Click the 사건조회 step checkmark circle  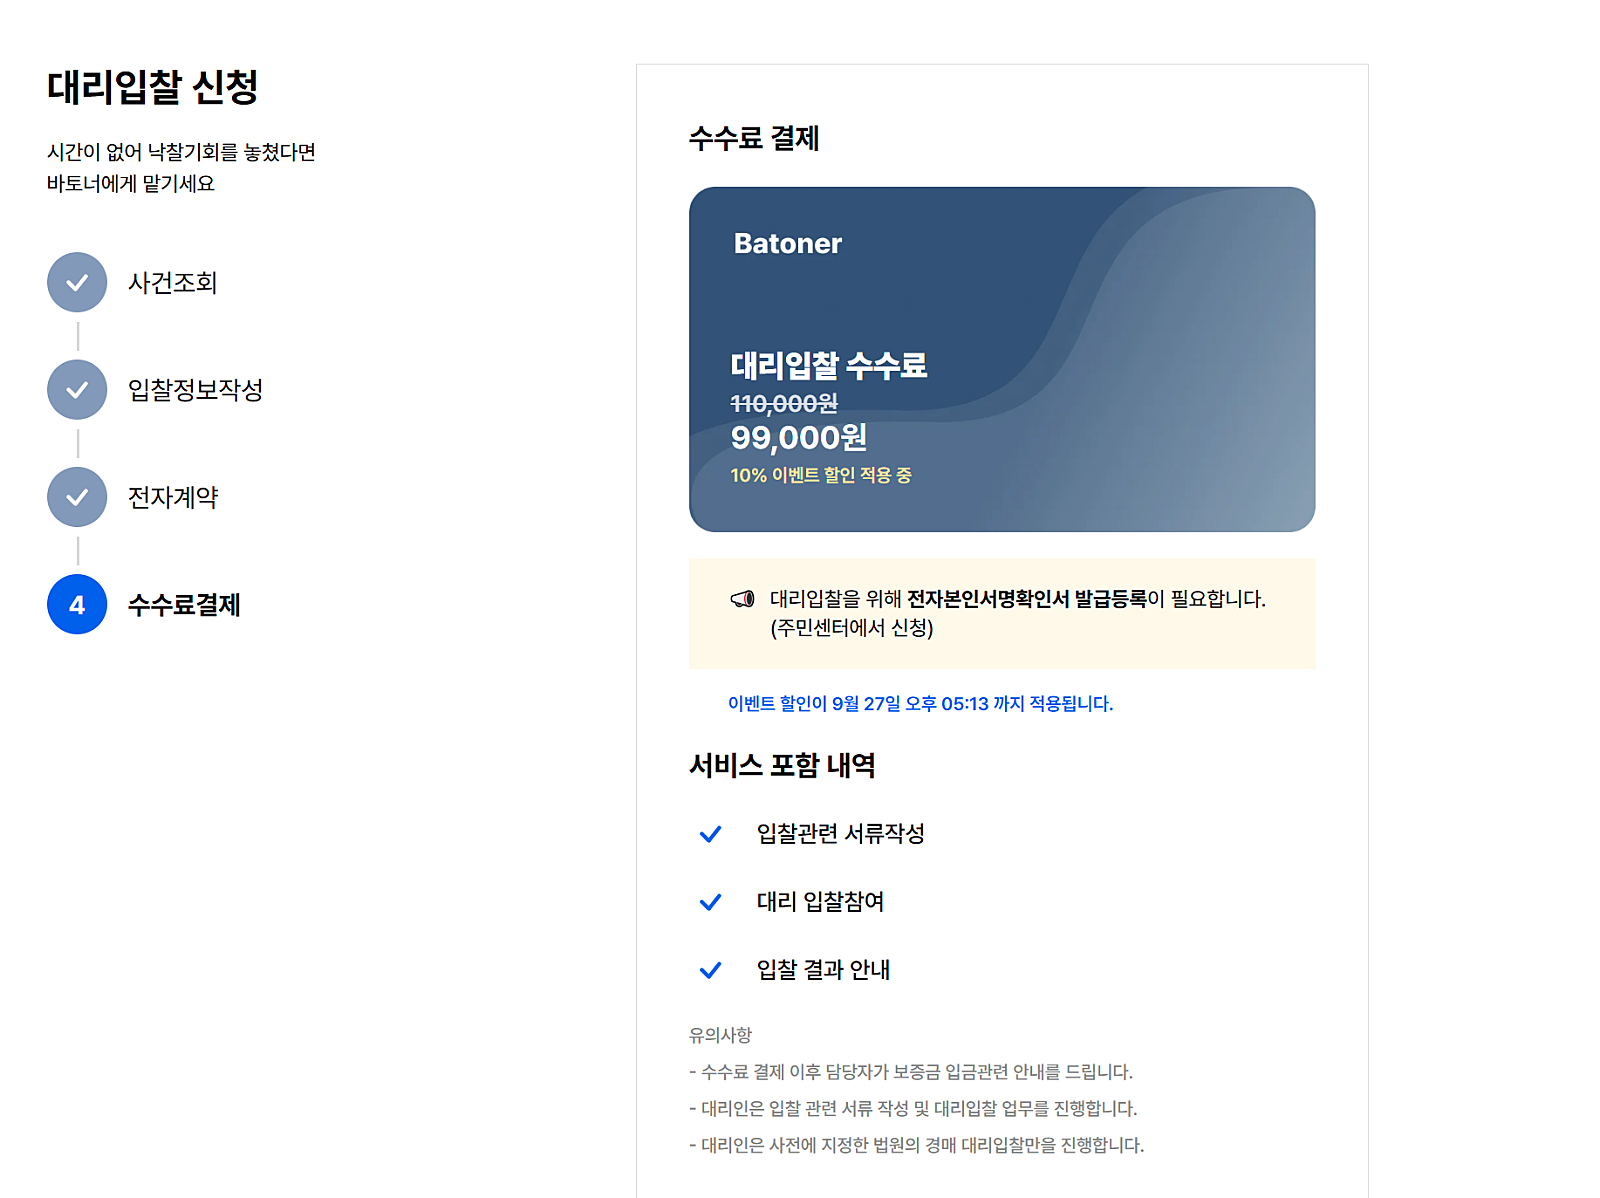click(x=77, y=282)
